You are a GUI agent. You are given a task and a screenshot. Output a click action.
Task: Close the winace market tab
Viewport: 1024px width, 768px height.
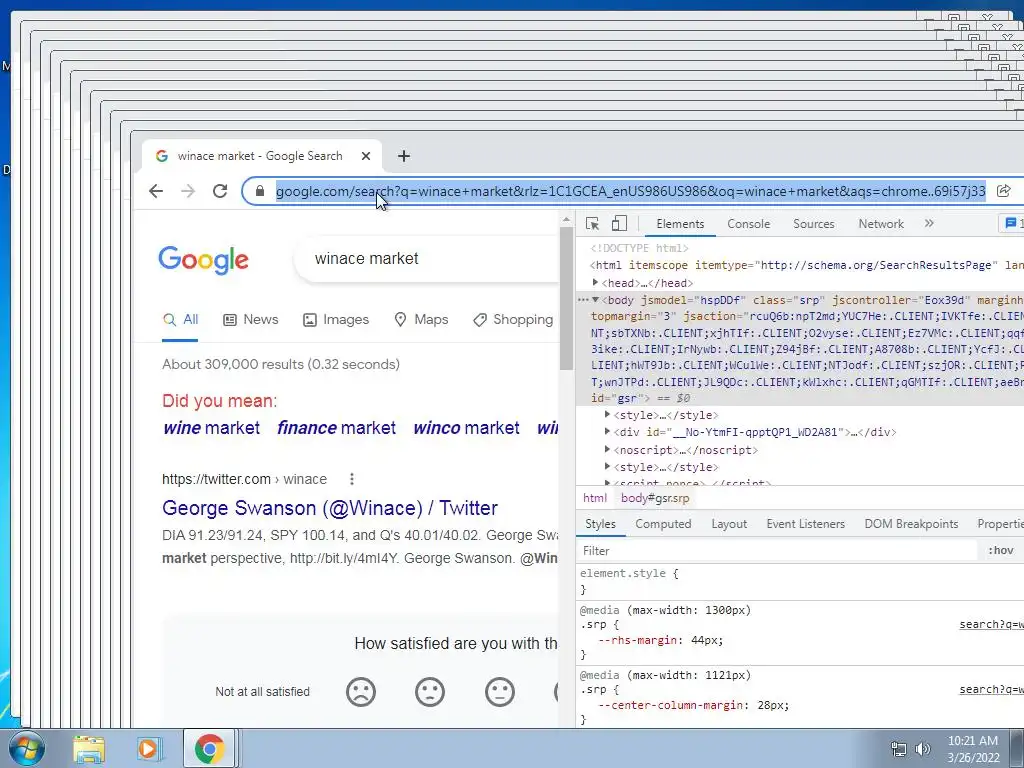coord(366,156)
